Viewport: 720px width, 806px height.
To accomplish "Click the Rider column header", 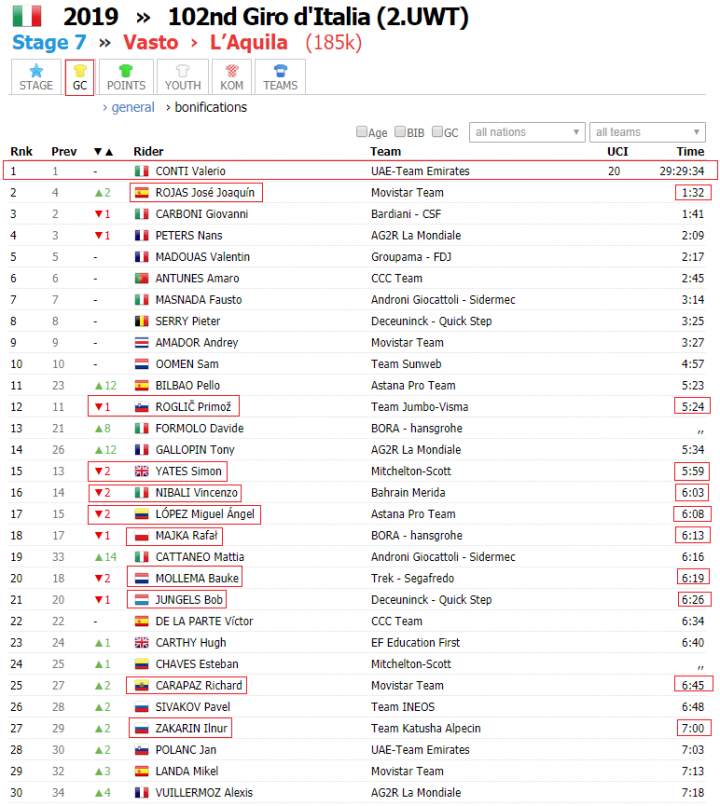I will point(148,152).
